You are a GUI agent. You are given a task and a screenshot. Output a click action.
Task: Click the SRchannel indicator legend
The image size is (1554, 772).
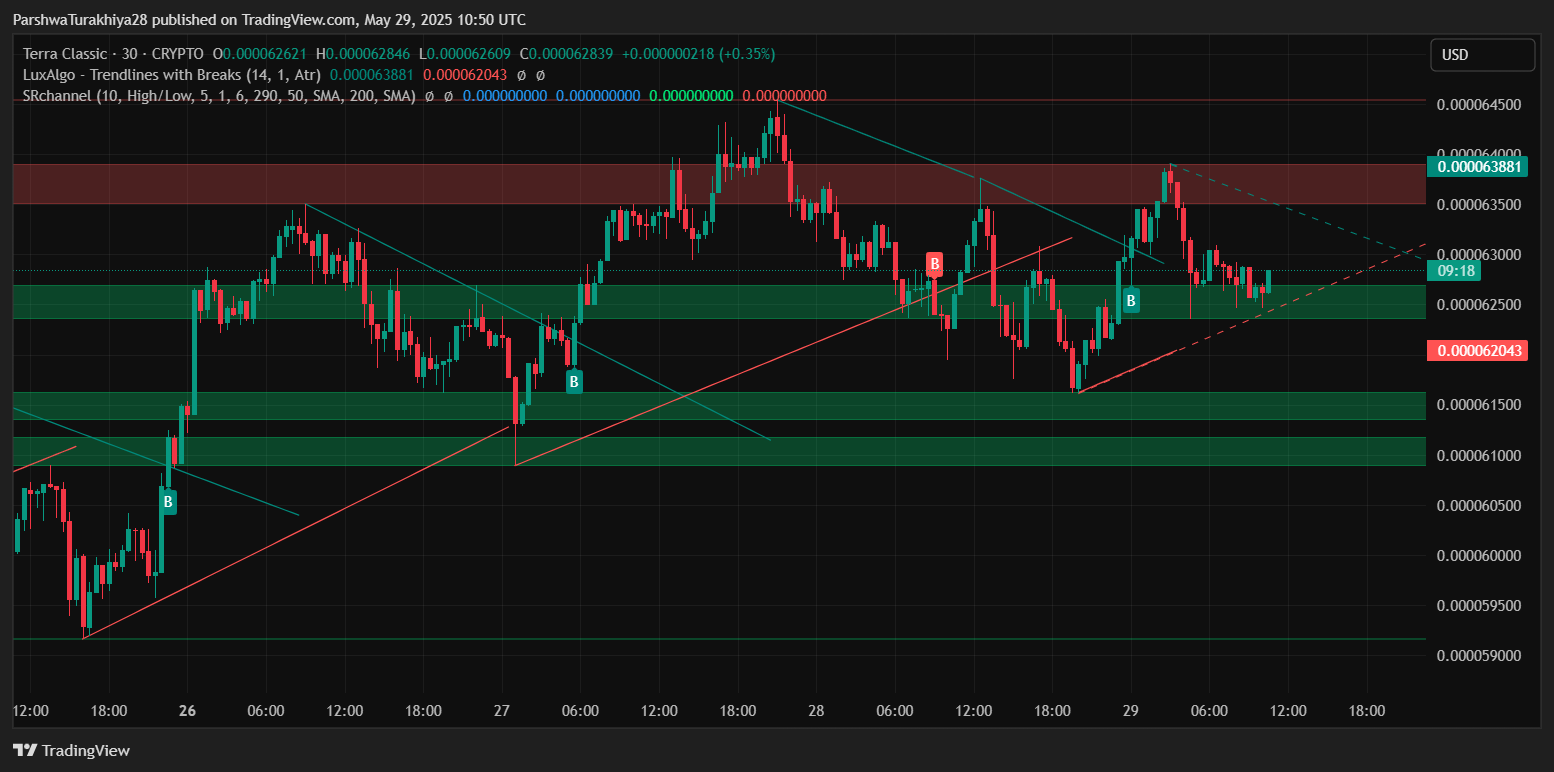[219, 96]
